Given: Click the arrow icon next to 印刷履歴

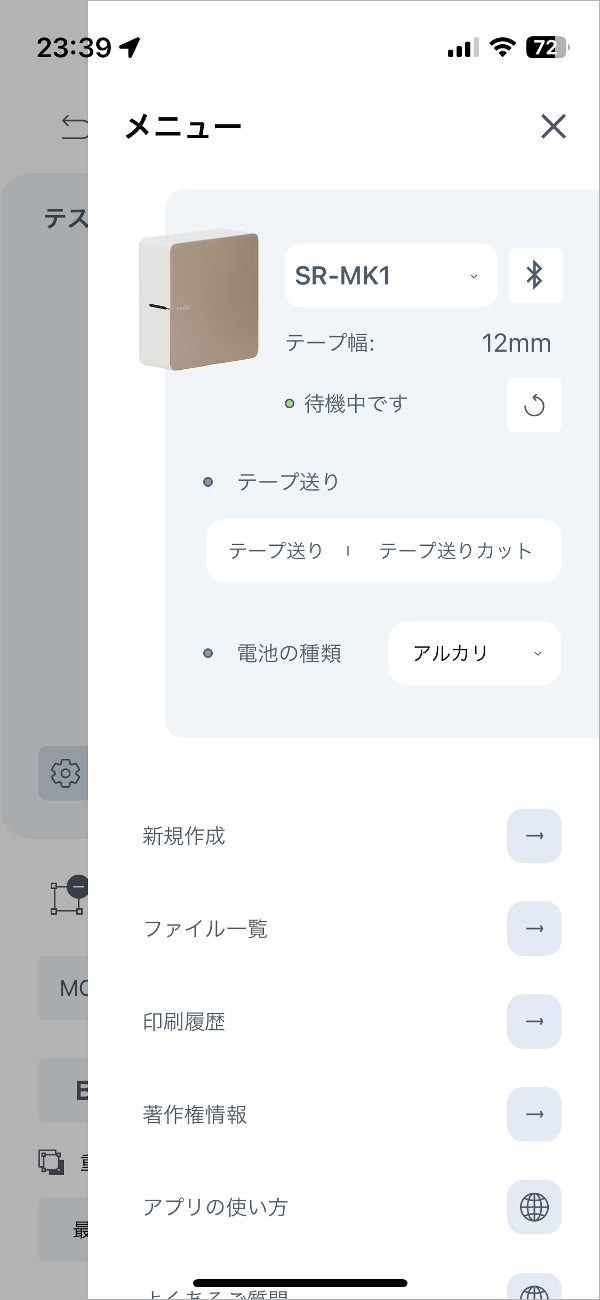Looking at the screenshot, I should [534, 1021].
